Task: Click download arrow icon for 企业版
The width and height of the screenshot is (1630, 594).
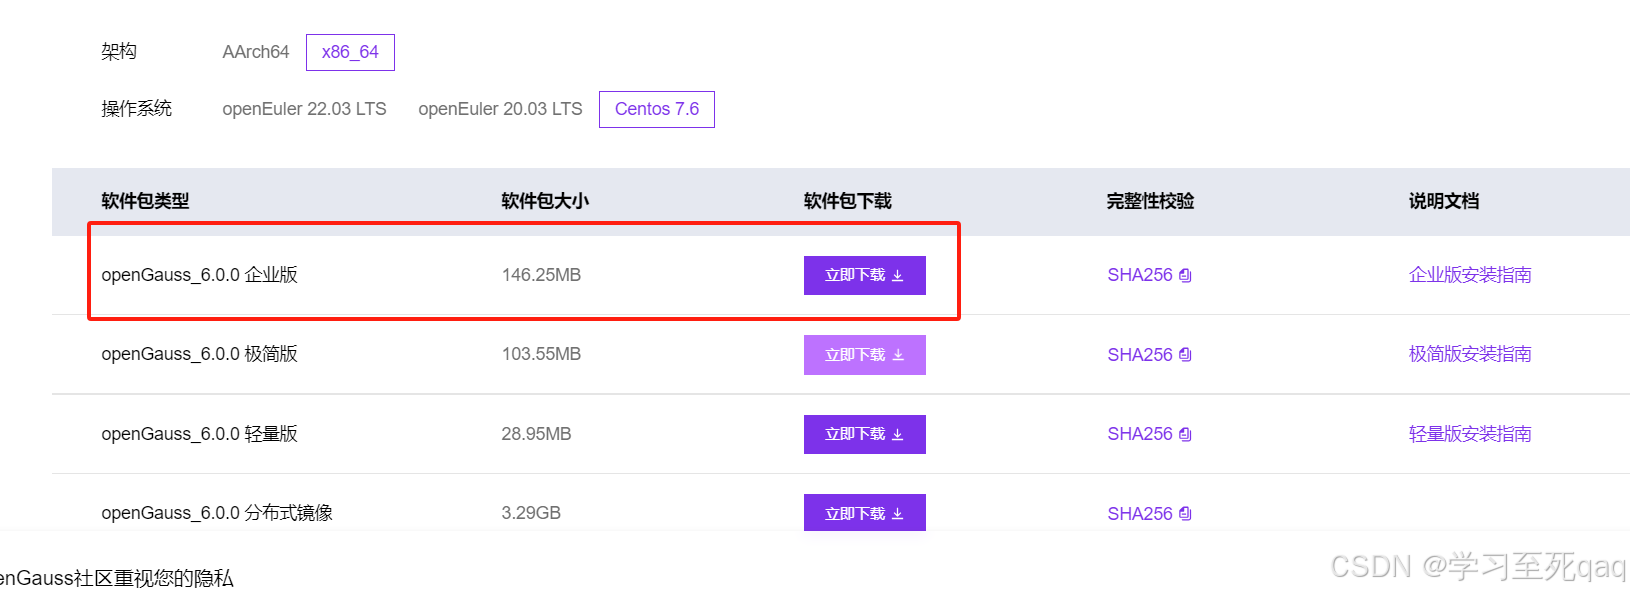Action: (897, 276)
